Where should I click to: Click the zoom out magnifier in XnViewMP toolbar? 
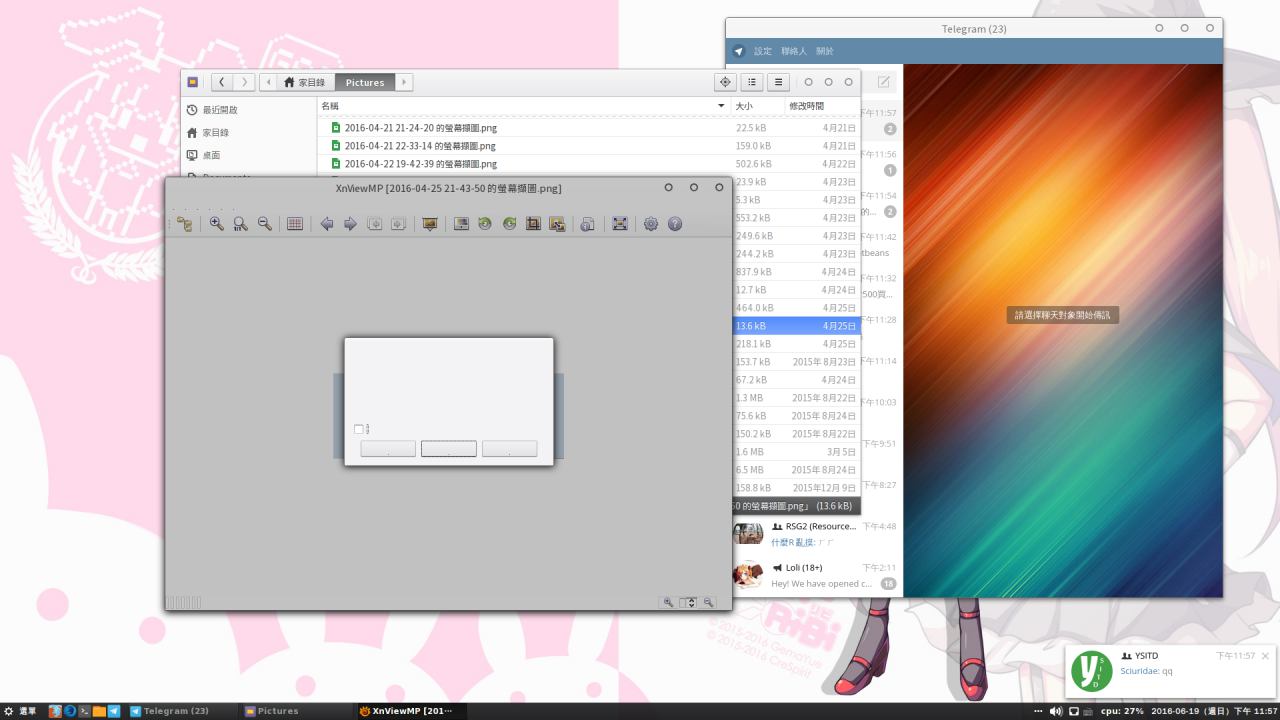[x=265, y=224]
